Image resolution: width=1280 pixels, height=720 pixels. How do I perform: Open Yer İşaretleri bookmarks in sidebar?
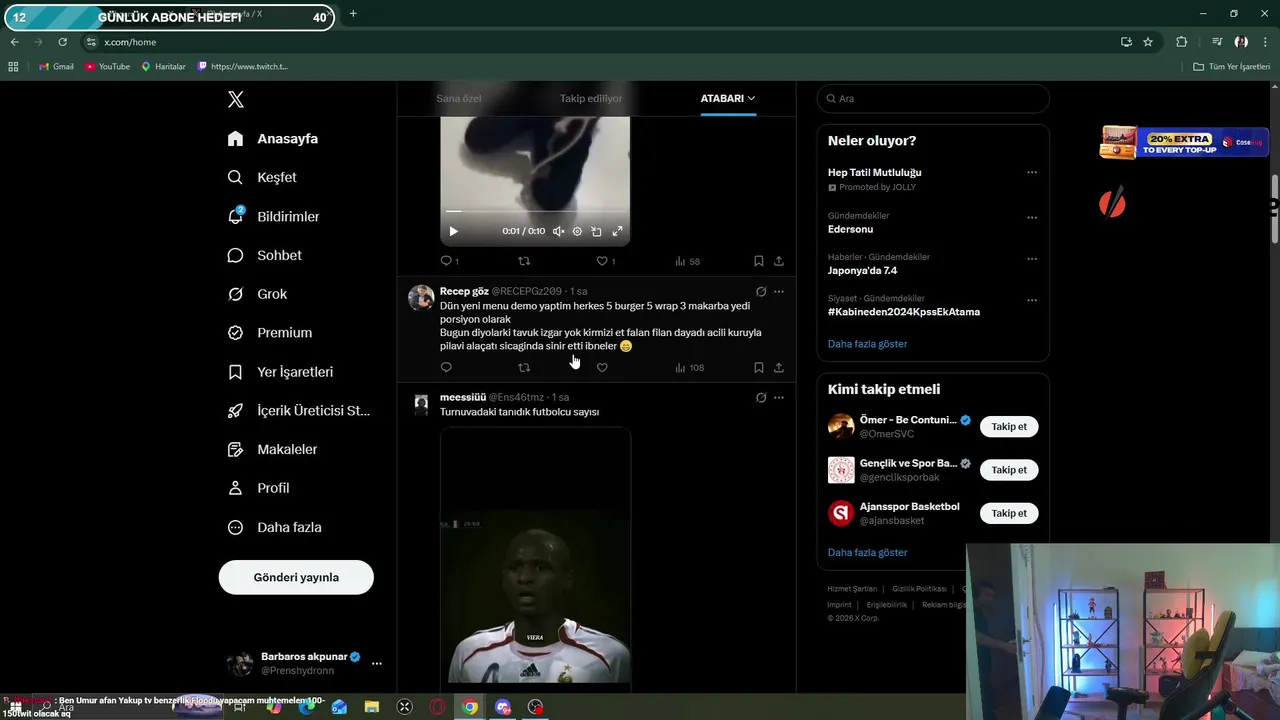[x=280, y=372]
